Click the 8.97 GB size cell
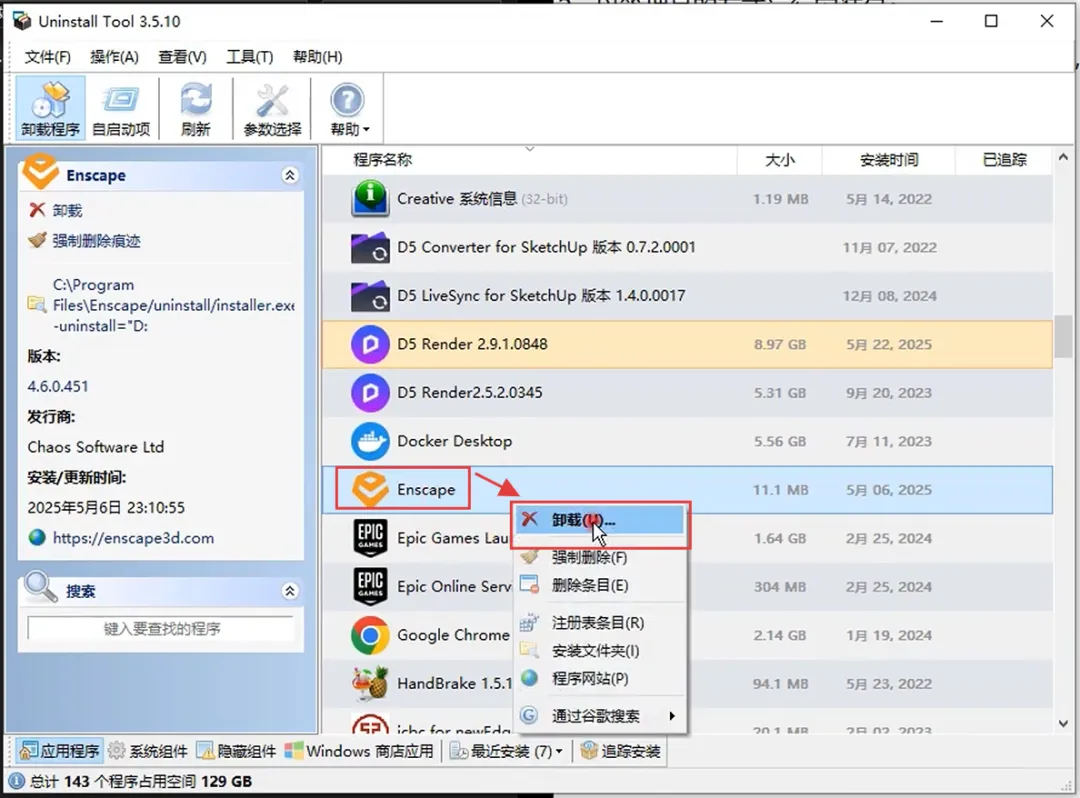Screen dimensions: 1080x798 tap(780, 344)
